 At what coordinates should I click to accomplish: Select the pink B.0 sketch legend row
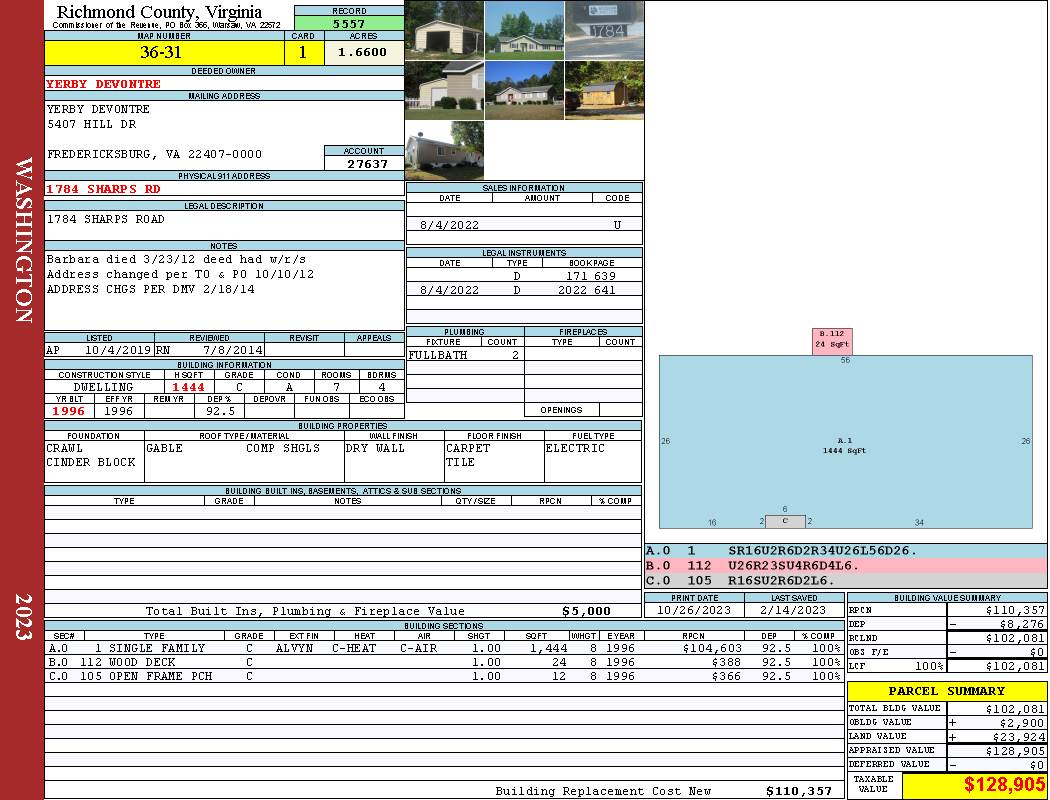pyautogui.click(x=846, y=565)
